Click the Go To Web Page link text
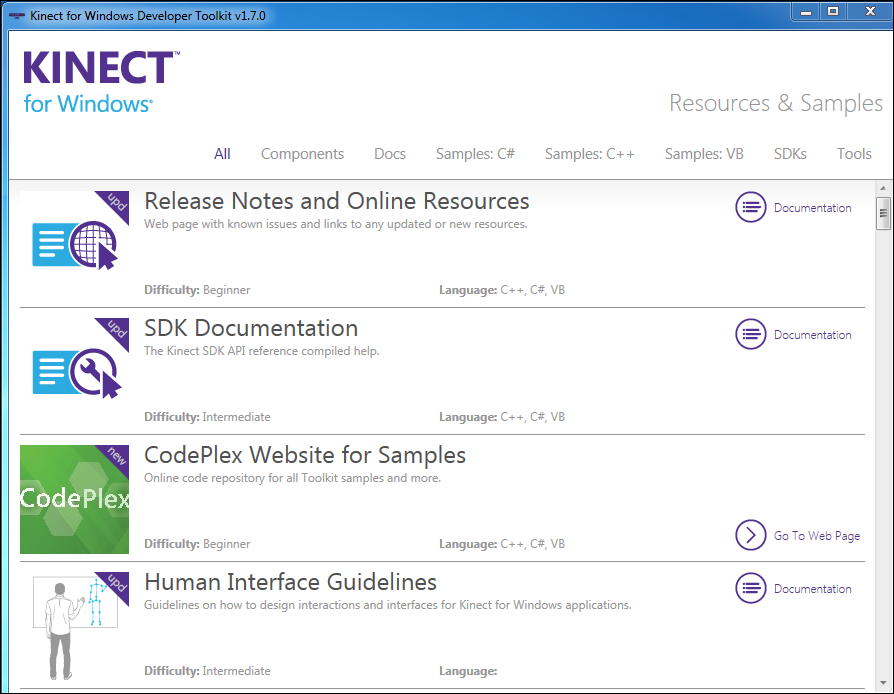The image size is (894, 694). 817,535
